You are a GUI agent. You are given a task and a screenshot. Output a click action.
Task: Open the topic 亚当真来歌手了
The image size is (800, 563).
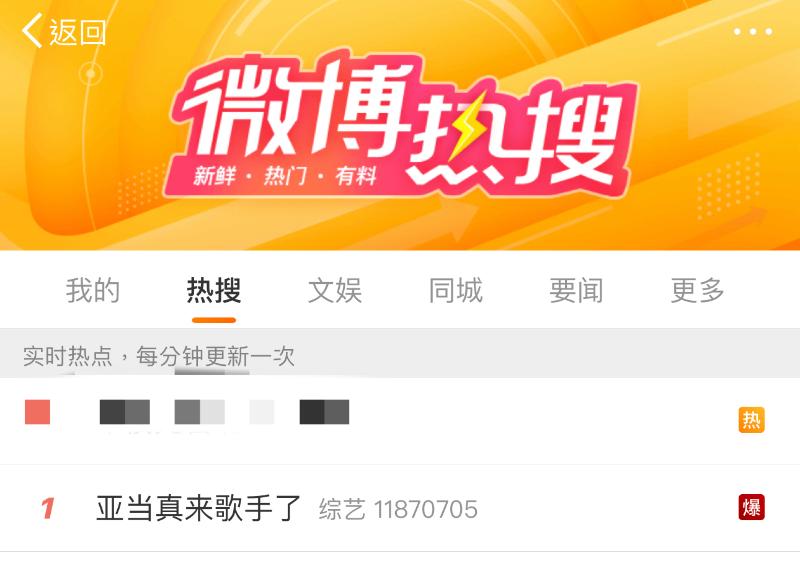coord(198,508)
